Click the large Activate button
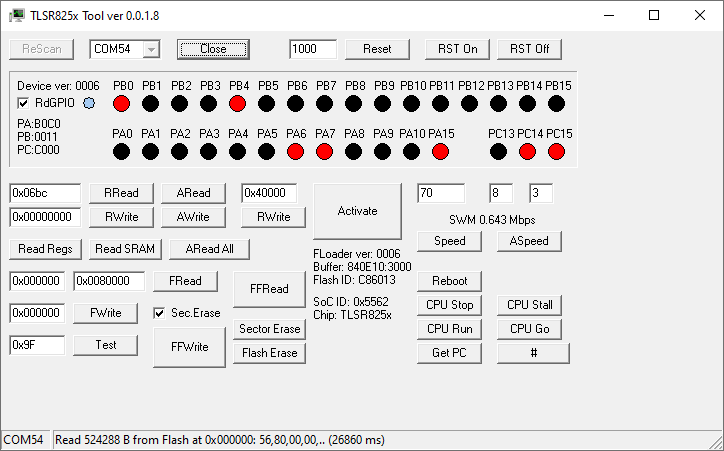724x451 pixels. coord(357,211)
